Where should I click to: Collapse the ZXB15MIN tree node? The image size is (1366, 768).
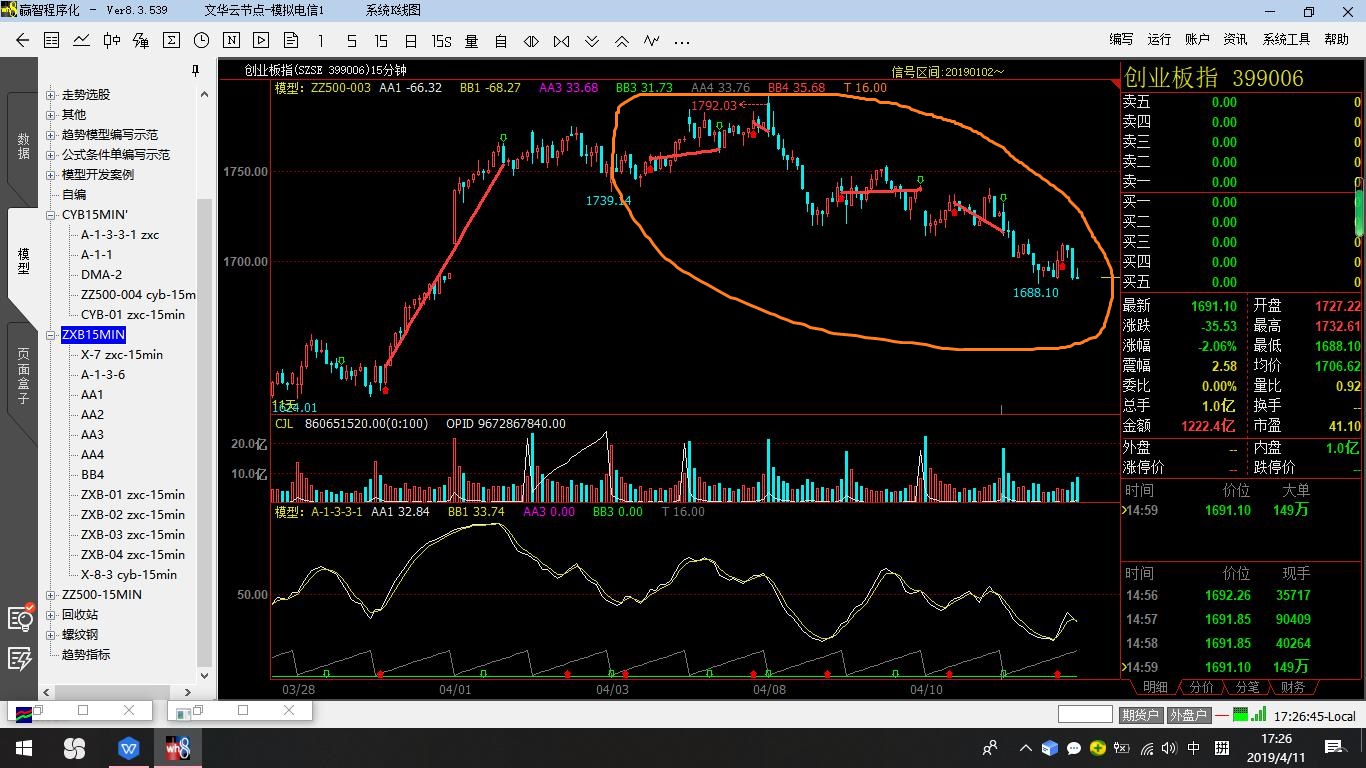tap(51, 335)
